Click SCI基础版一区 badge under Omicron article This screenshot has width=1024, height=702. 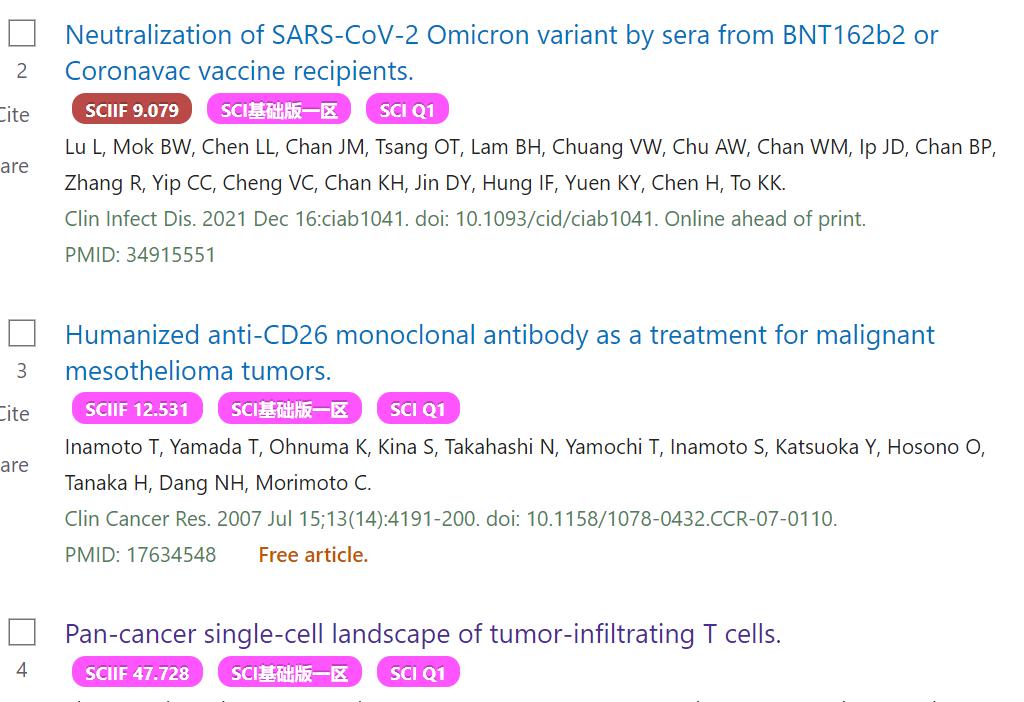pos(279,110)
